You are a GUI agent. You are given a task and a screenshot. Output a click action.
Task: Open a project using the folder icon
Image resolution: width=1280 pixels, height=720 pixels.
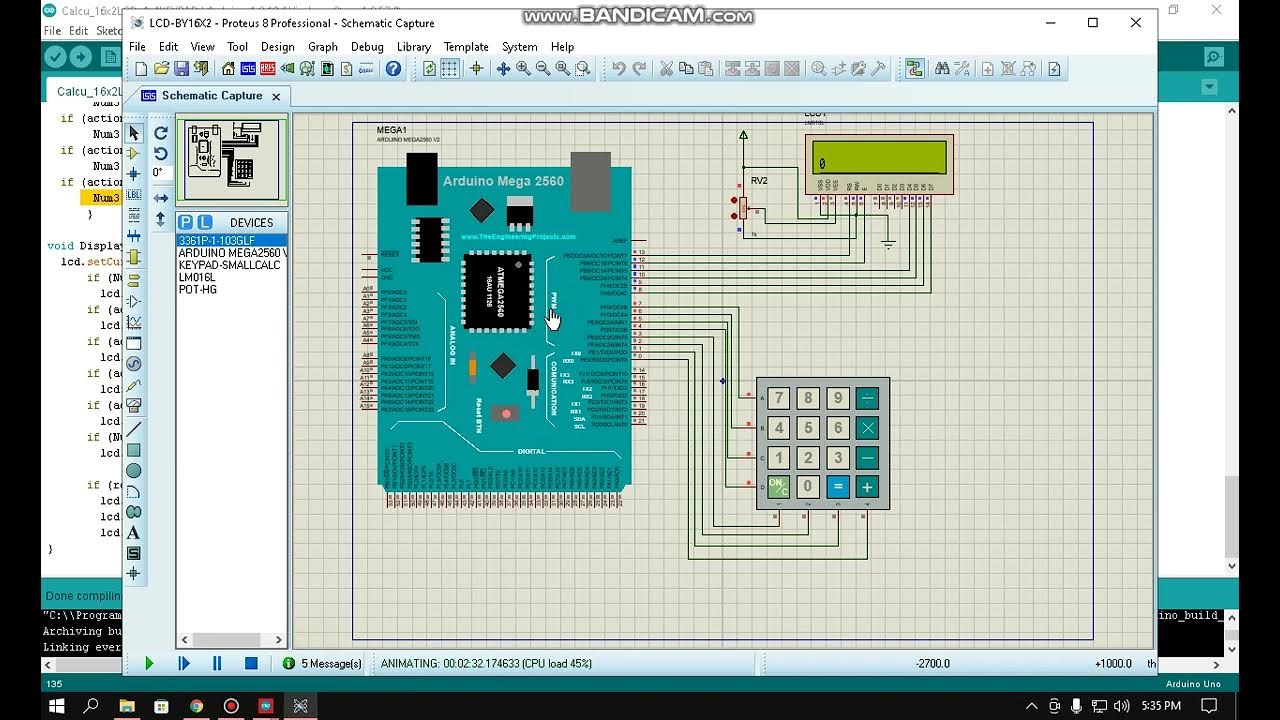click(161, 69)
